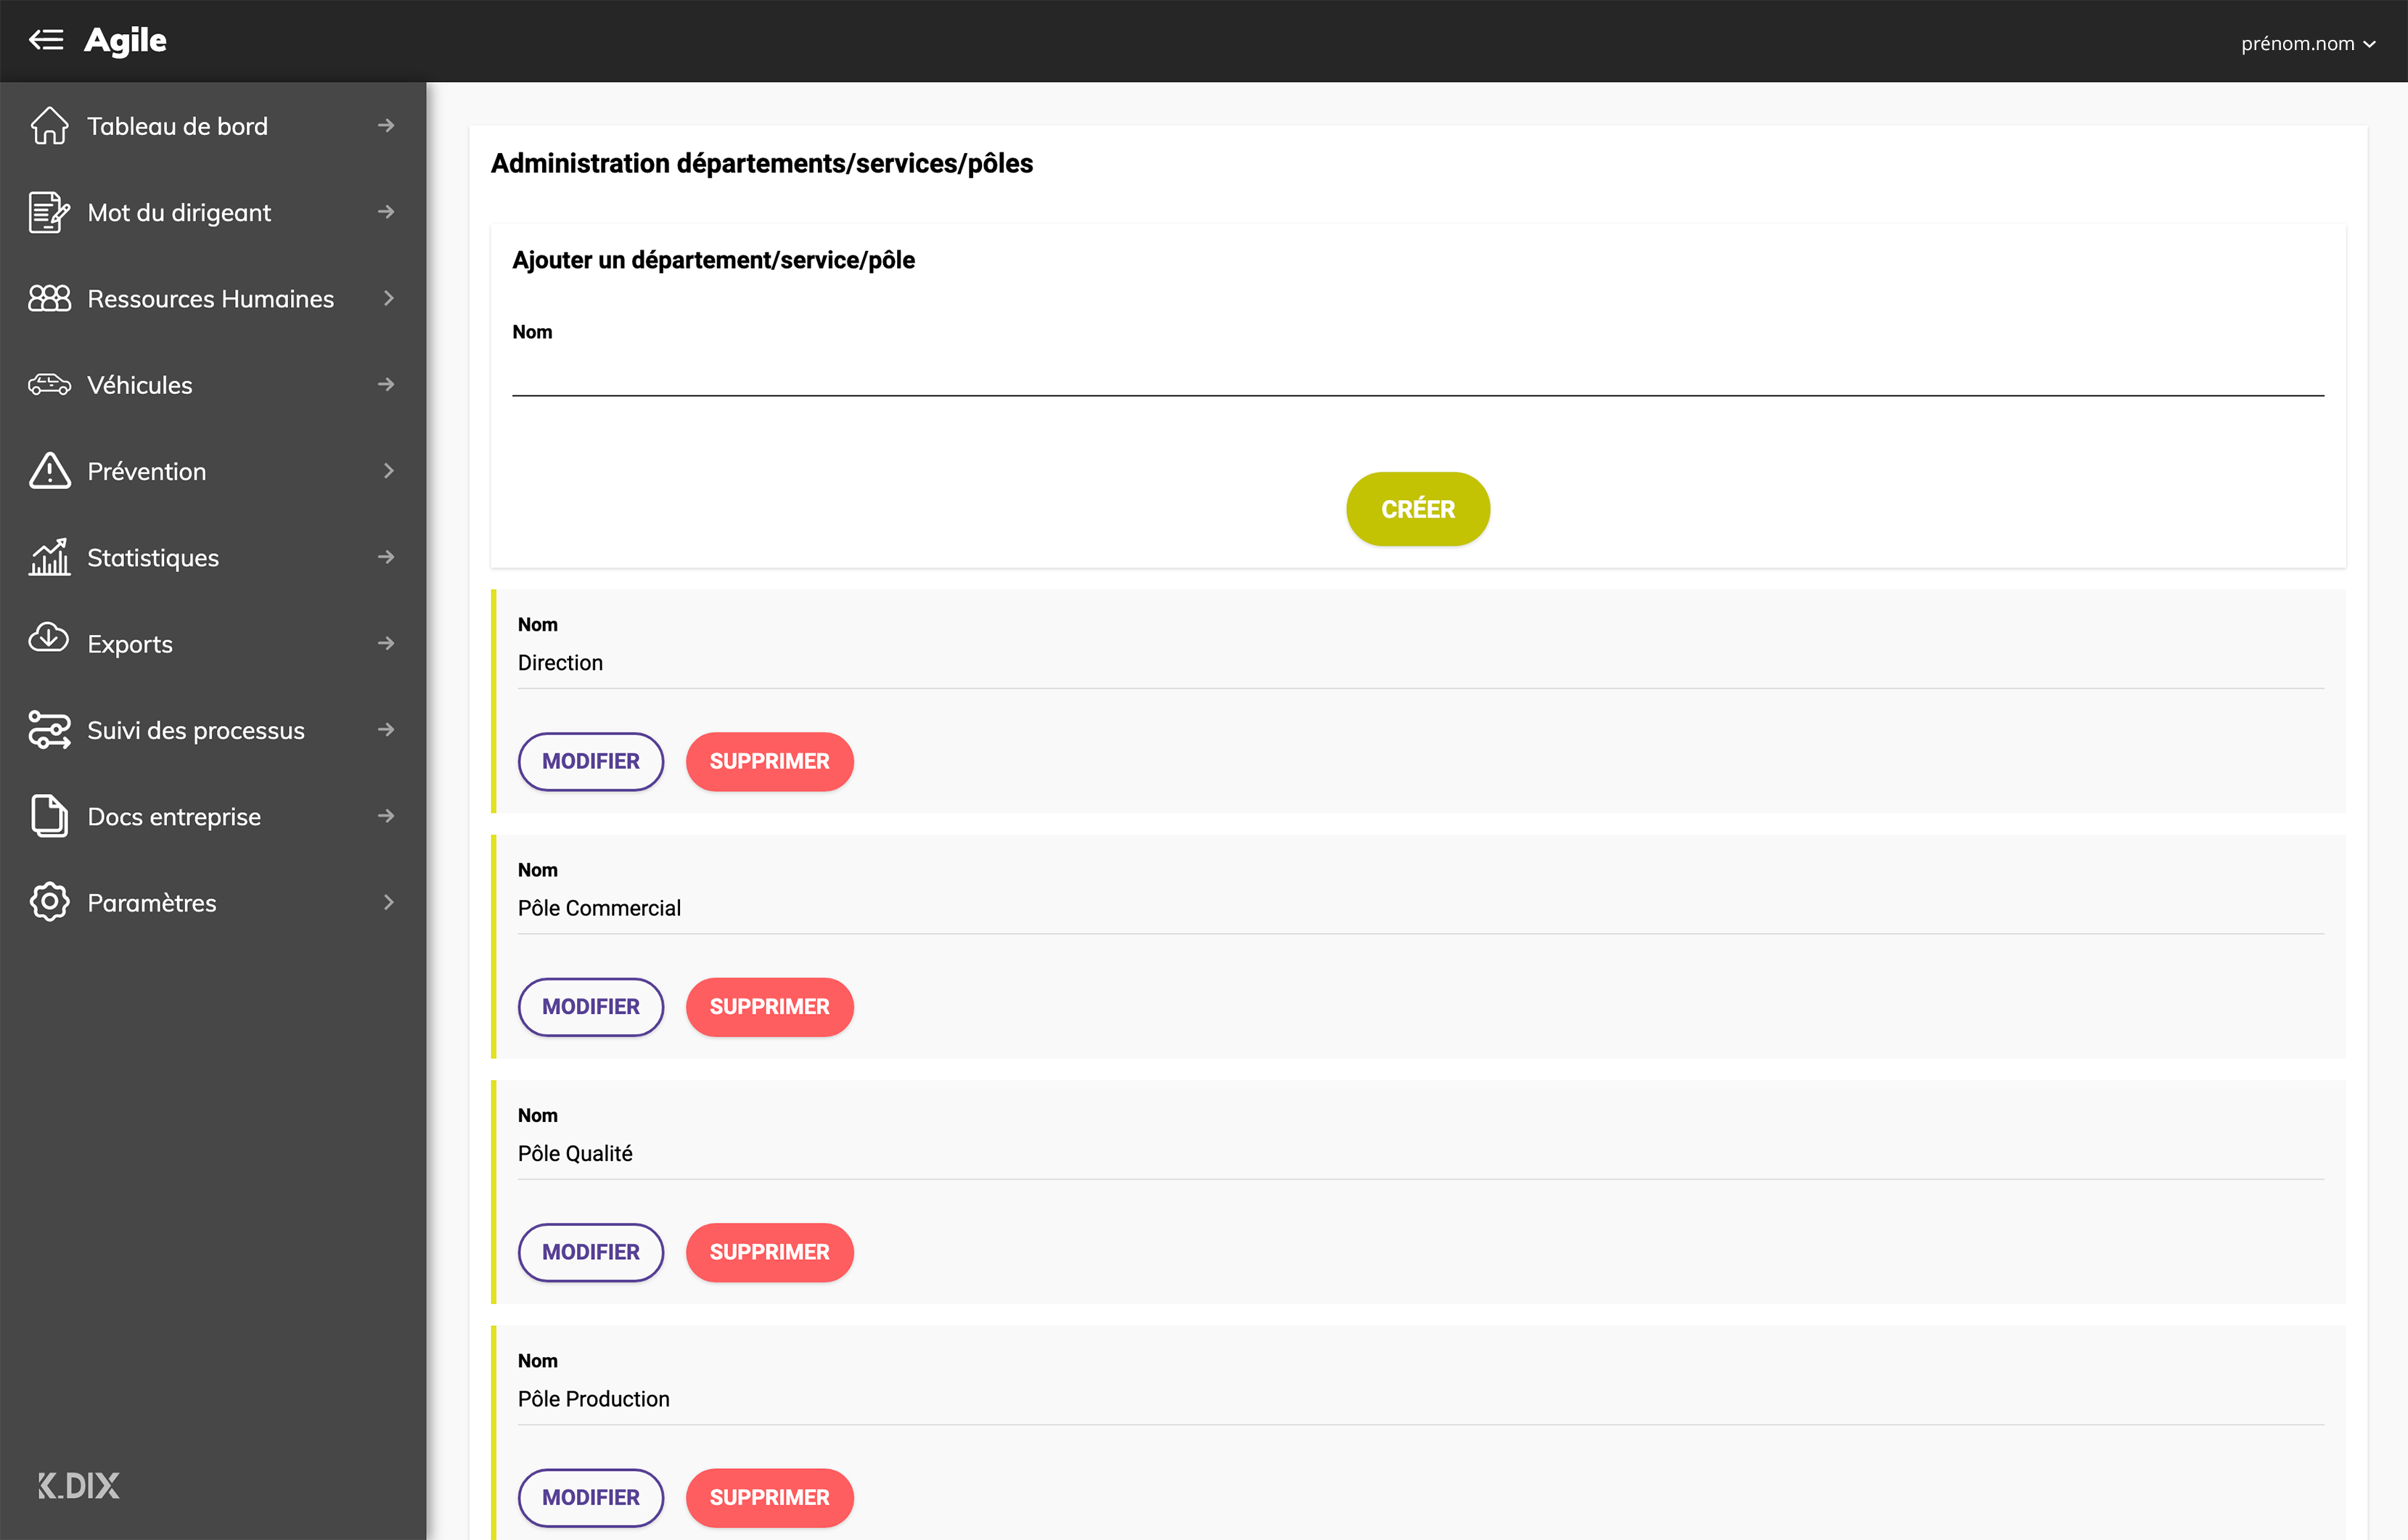Open the Prévention menu item
This screenshot has width=2408, height=1540.
tap(213, 471)
